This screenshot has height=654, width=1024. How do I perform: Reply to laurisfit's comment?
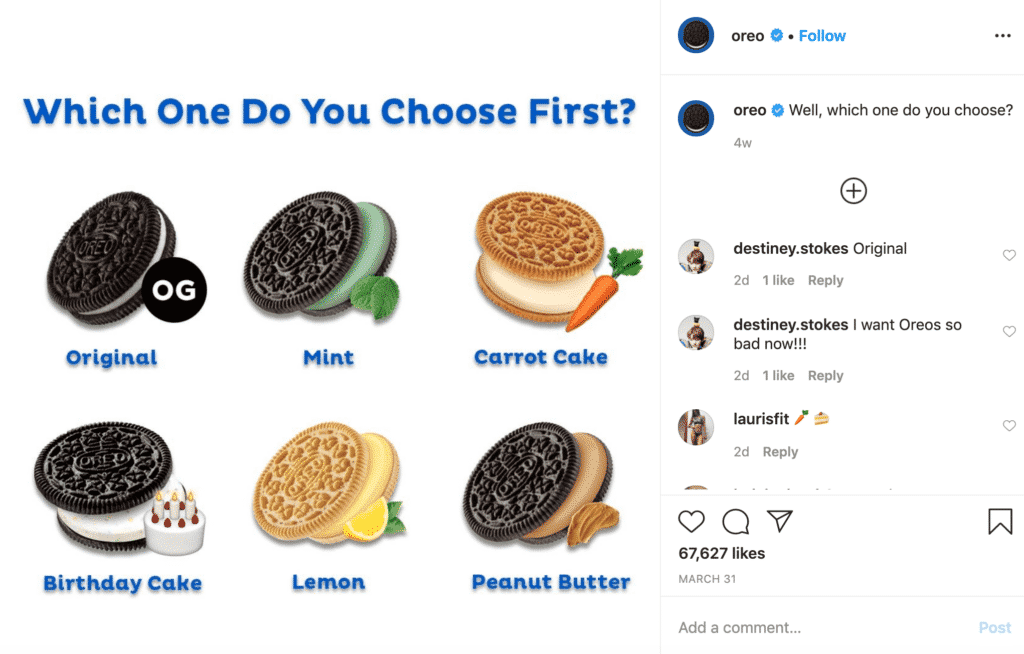780,451
